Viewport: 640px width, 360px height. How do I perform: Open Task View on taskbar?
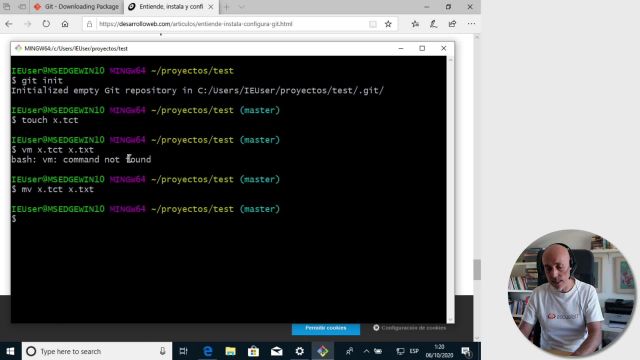click(184, 351)
